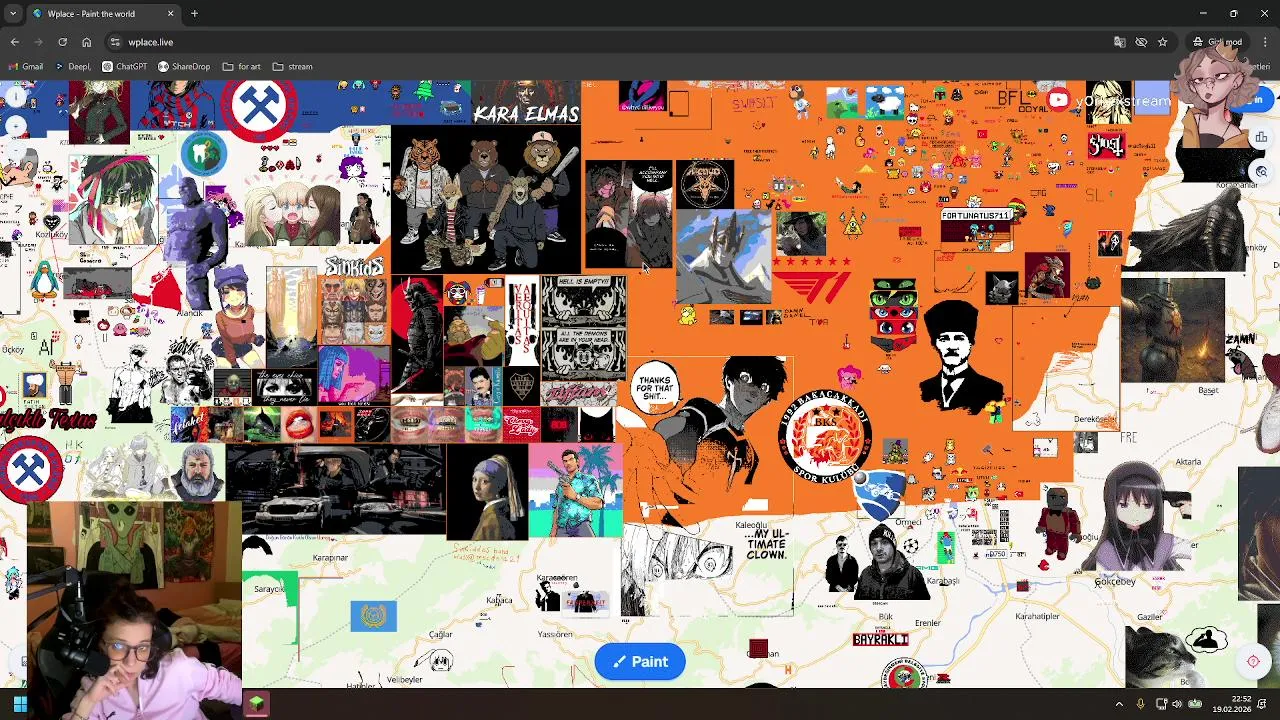Expand the stream bookmarks folder
This screenshot has height=720, width=1280.
[293, 67]
